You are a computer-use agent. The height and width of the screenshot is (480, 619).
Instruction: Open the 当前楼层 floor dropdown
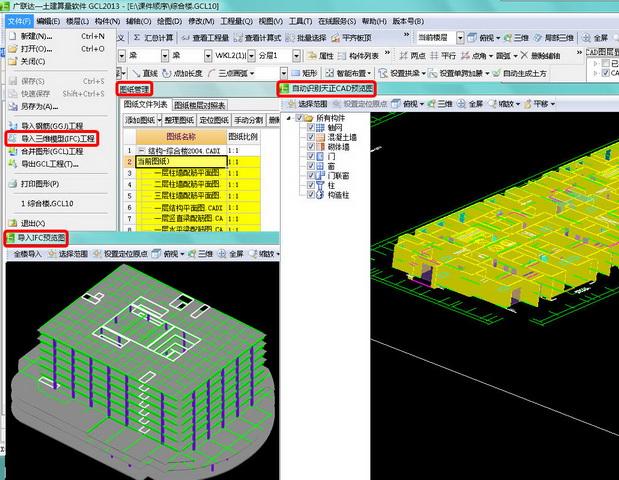[x=460, y=38]
